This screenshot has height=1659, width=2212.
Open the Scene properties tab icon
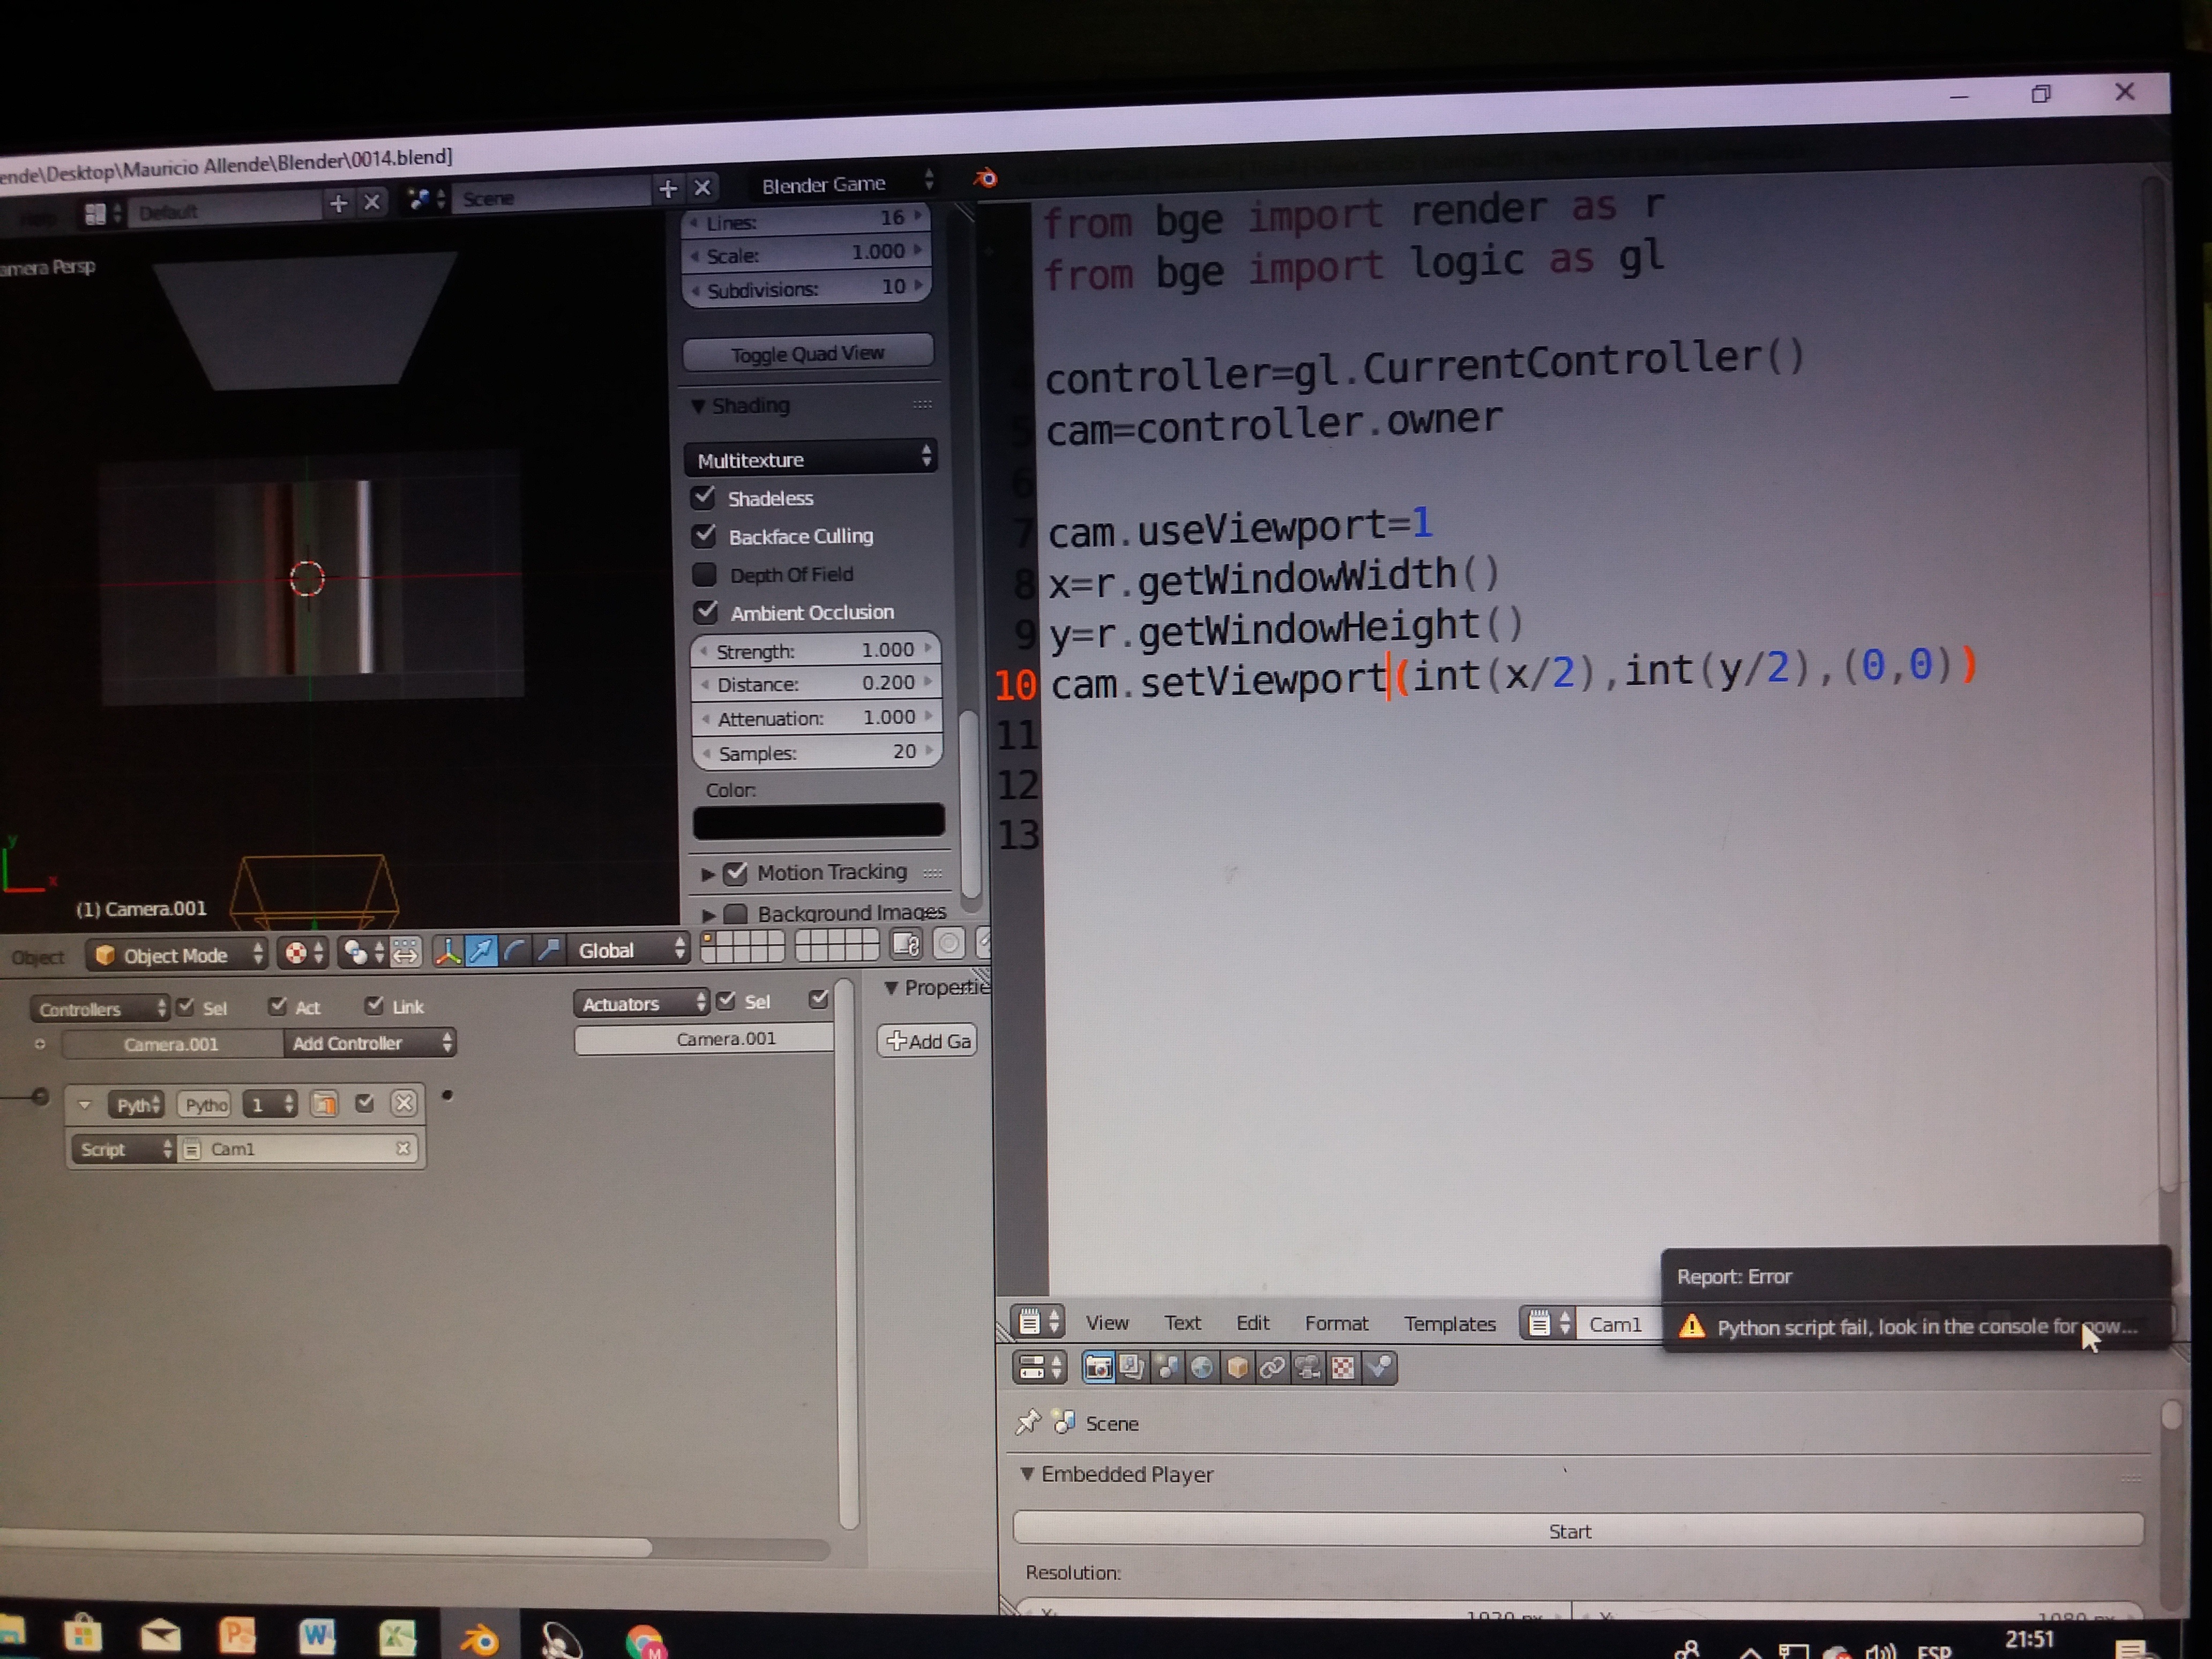1167,1367
